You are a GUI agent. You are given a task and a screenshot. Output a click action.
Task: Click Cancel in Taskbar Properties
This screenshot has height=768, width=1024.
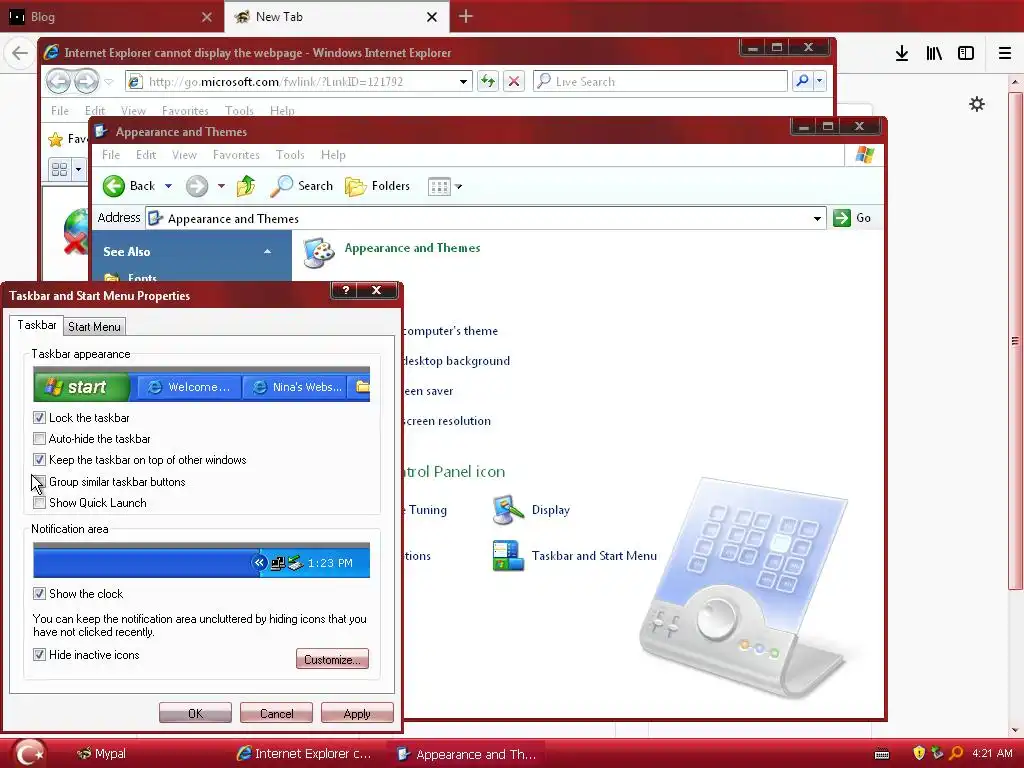click(x=276, y=713)
